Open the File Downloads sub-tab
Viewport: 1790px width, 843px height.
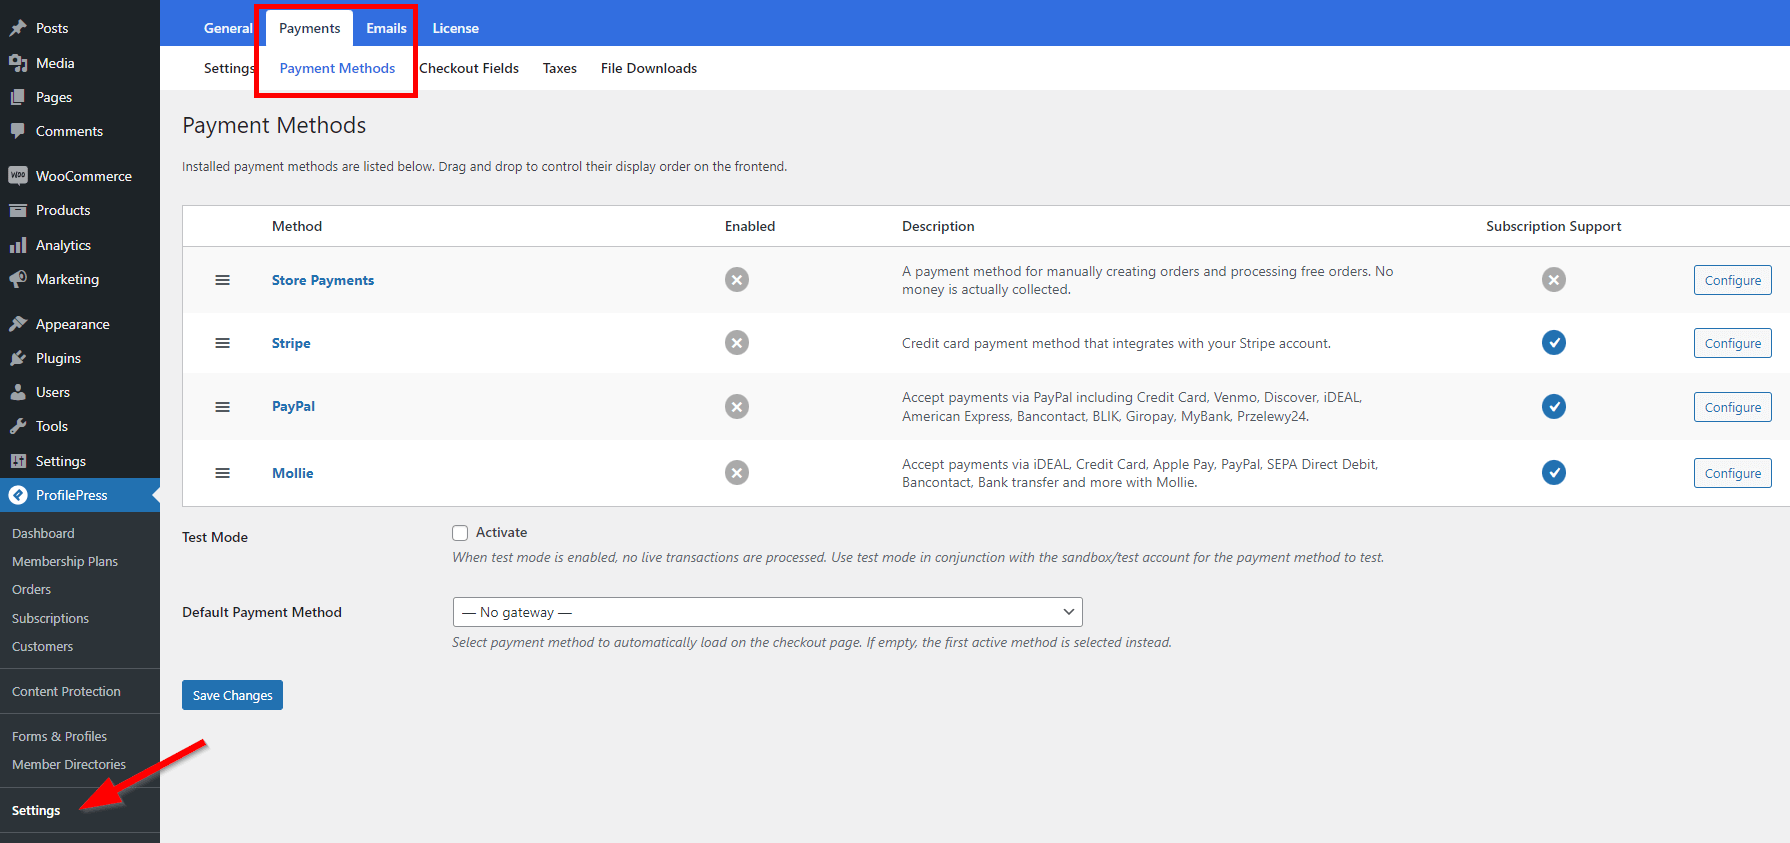pos(649,68)
